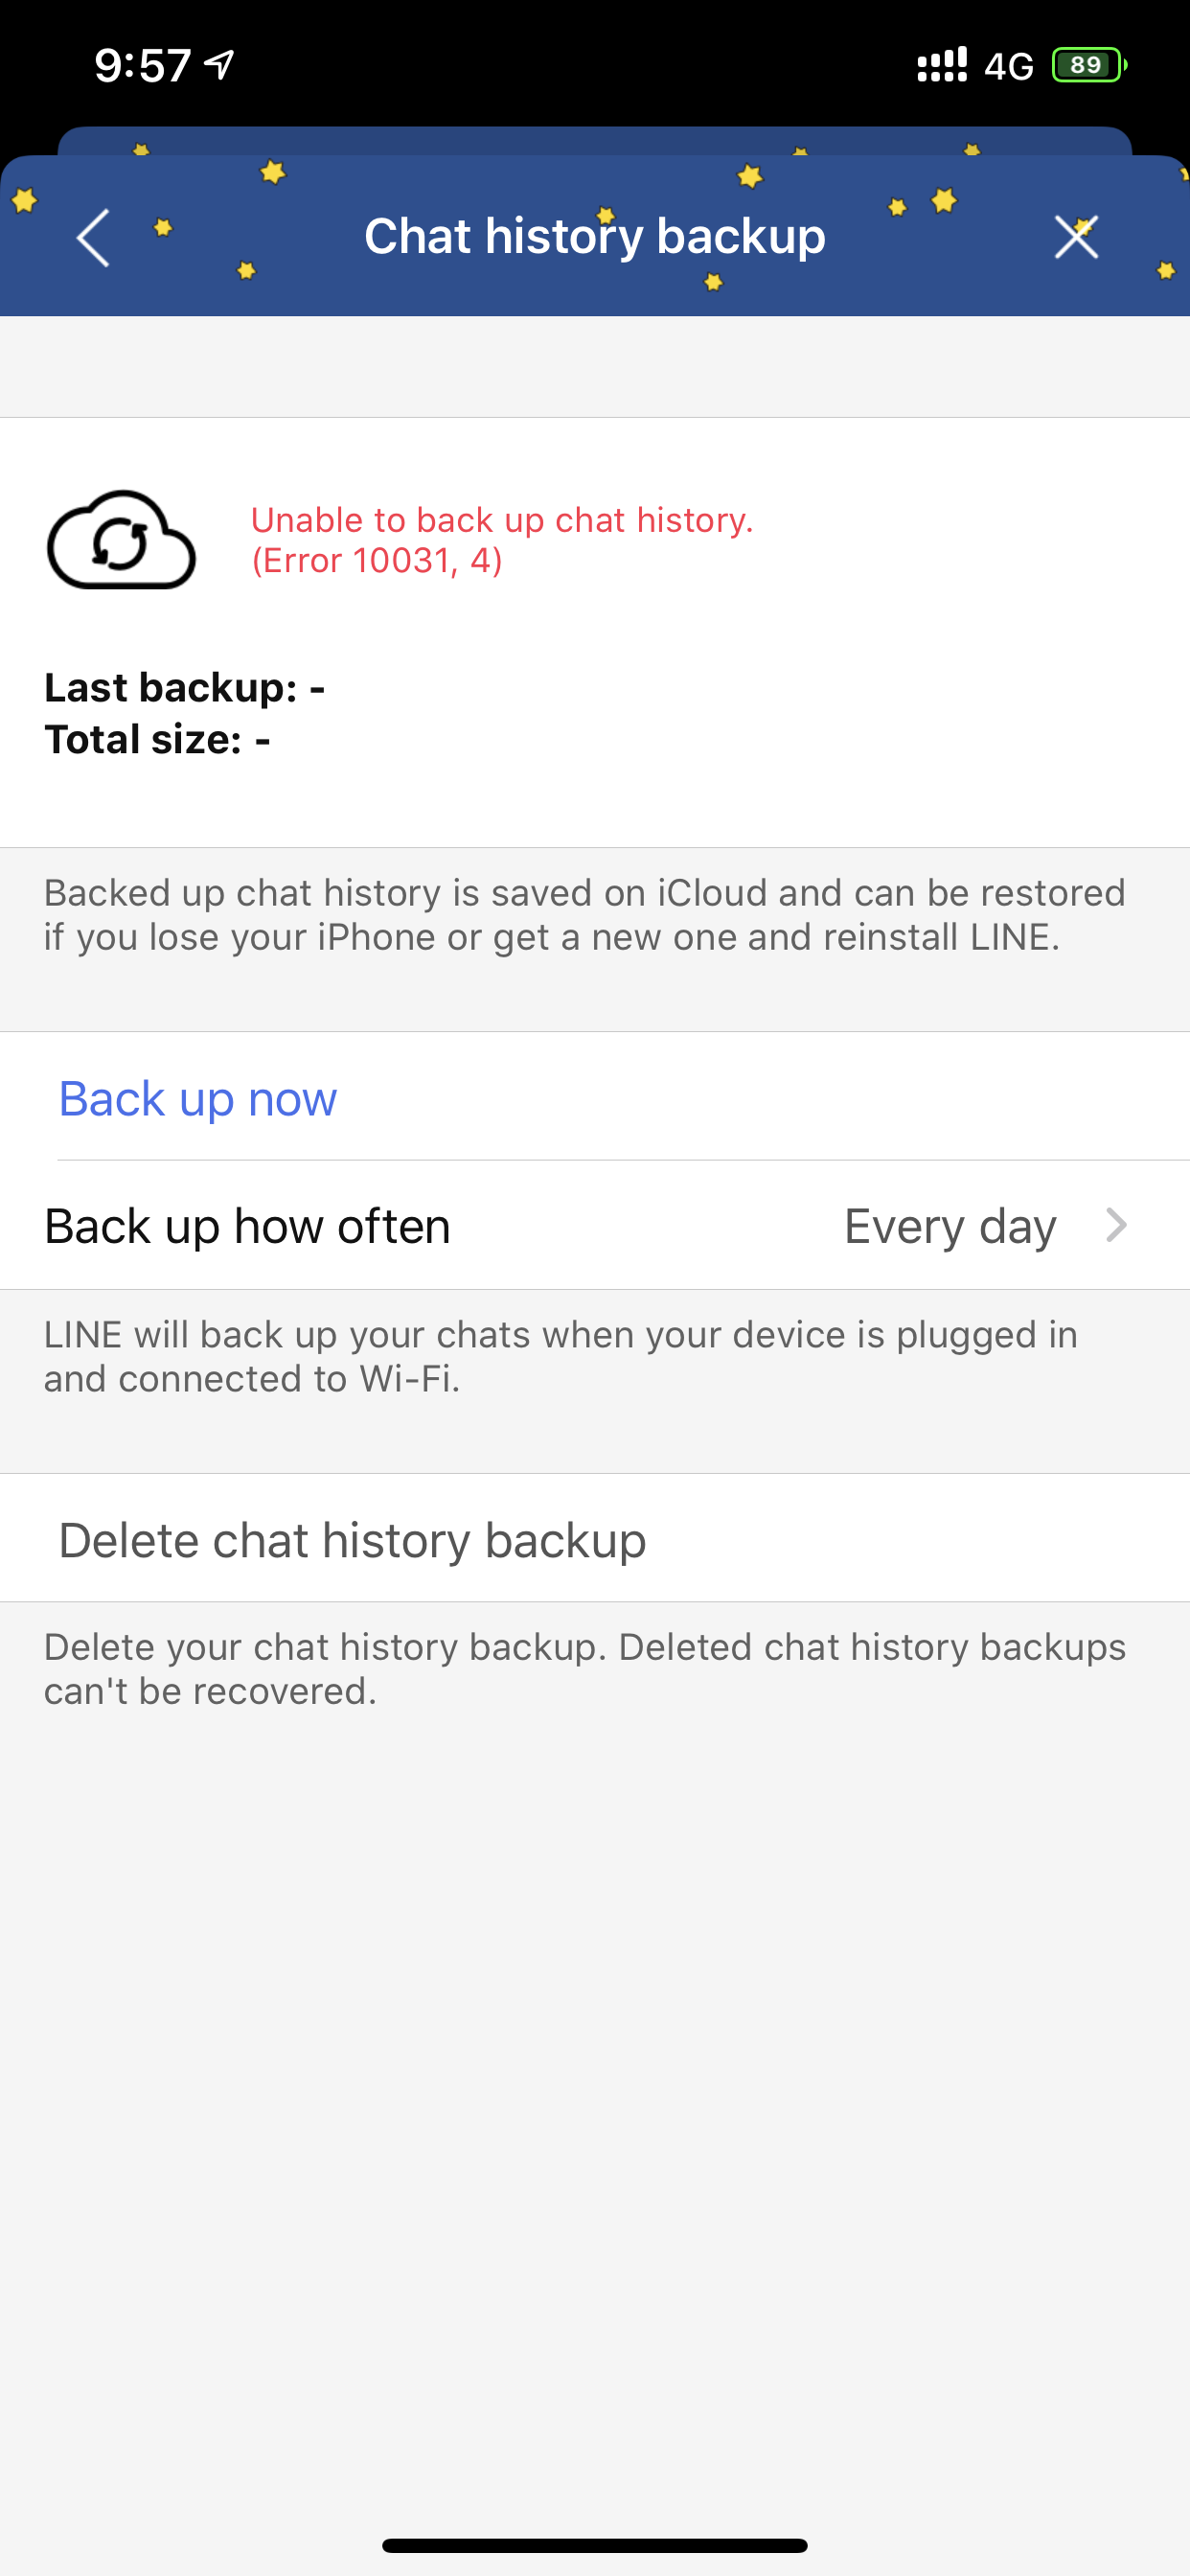Expand backup frequency via right chevron
Image resolution: width=1190 pixels, height=2576 pixels.
pyautogui.click(x=1116, y=1226)
